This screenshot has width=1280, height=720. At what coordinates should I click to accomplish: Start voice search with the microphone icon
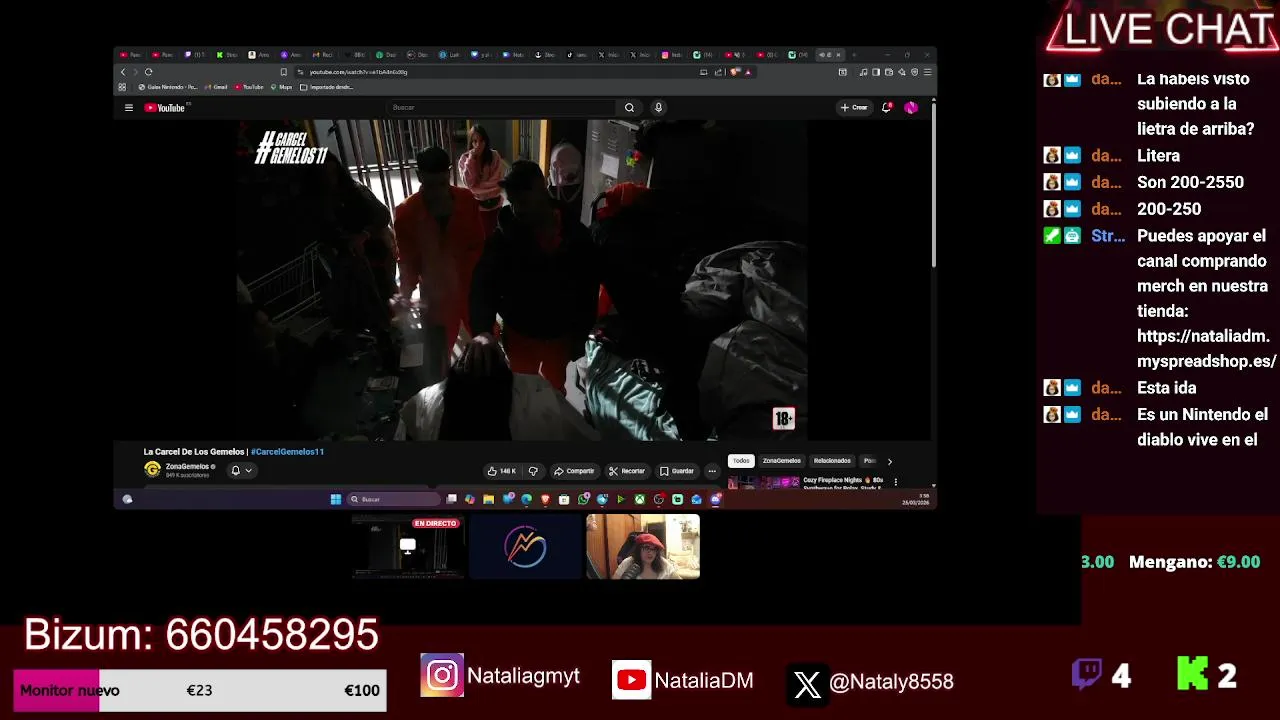(658, 107)
